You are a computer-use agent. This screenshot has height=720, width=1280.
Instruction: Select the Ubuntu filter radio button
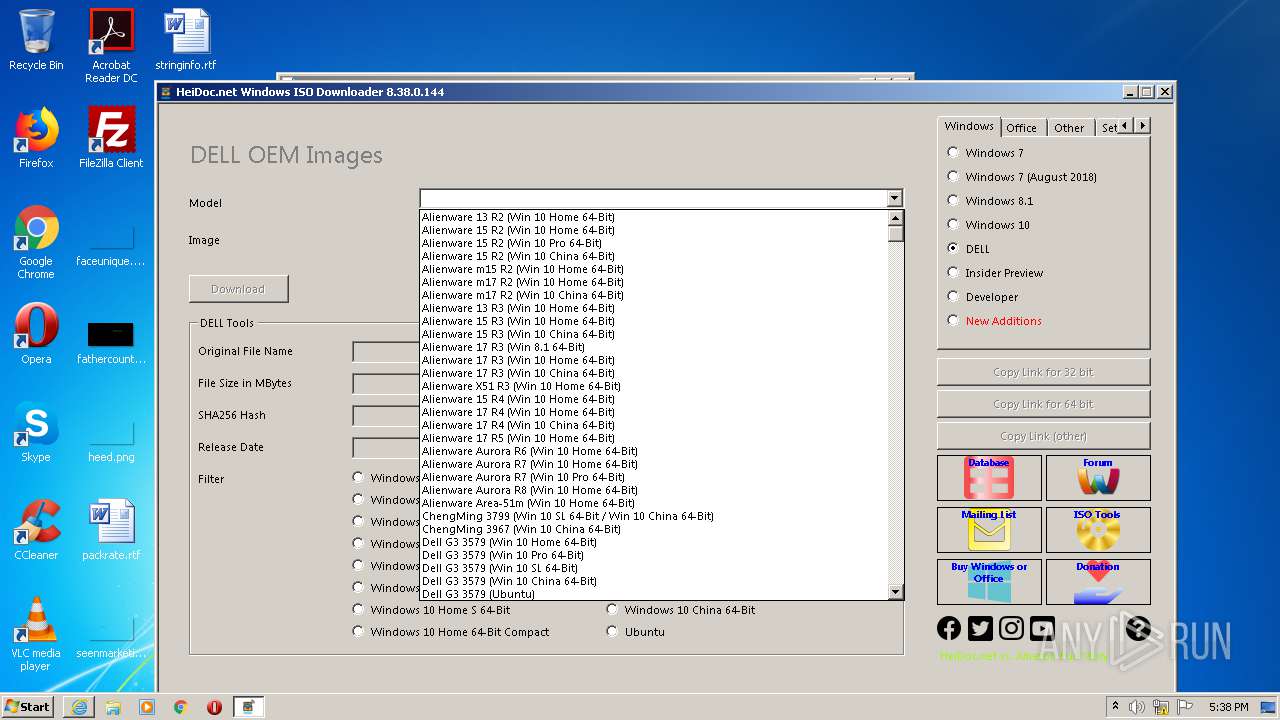[x=612, y=632]
